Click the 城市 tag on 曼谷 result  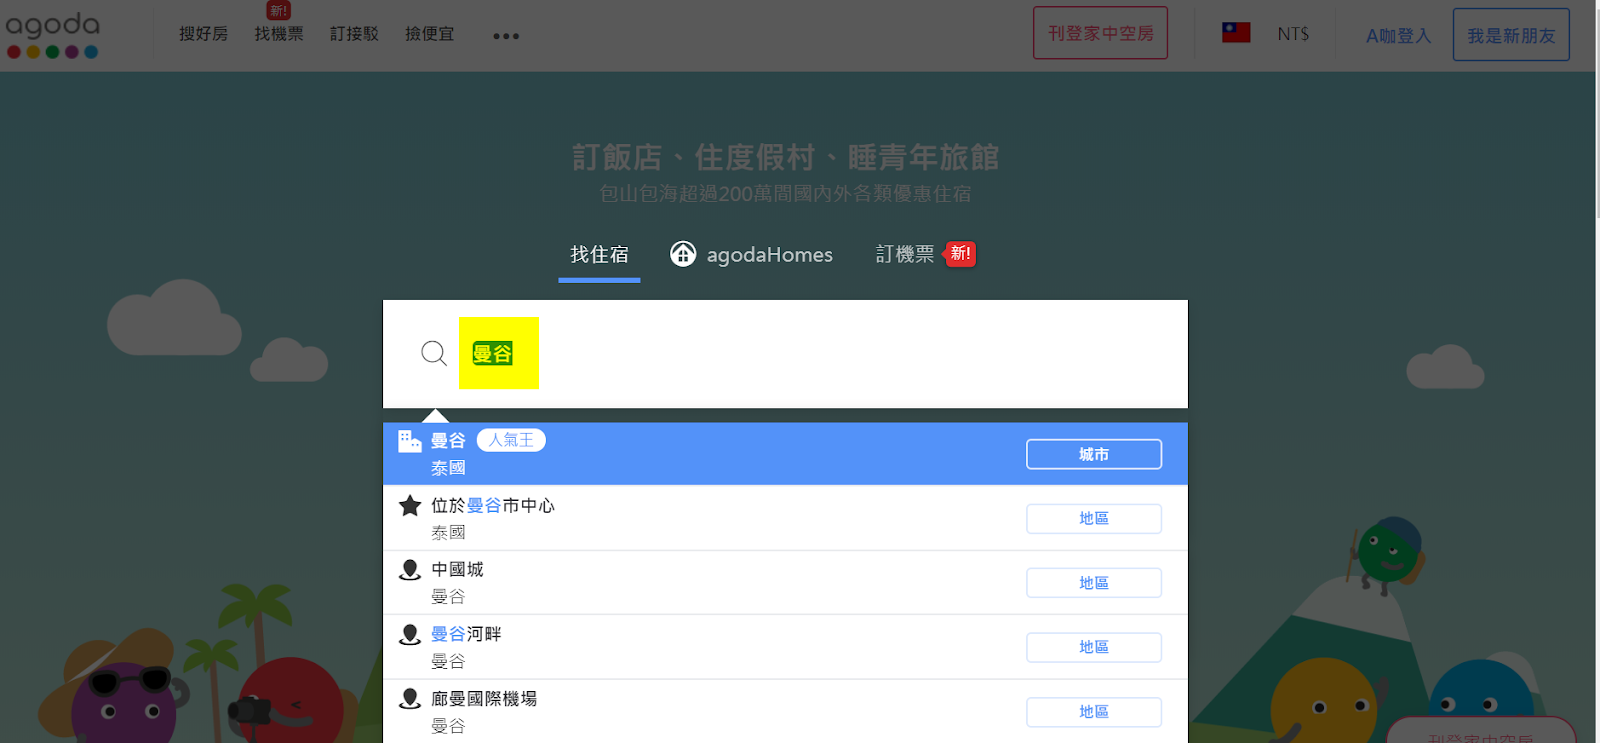tap(1094, 454)
